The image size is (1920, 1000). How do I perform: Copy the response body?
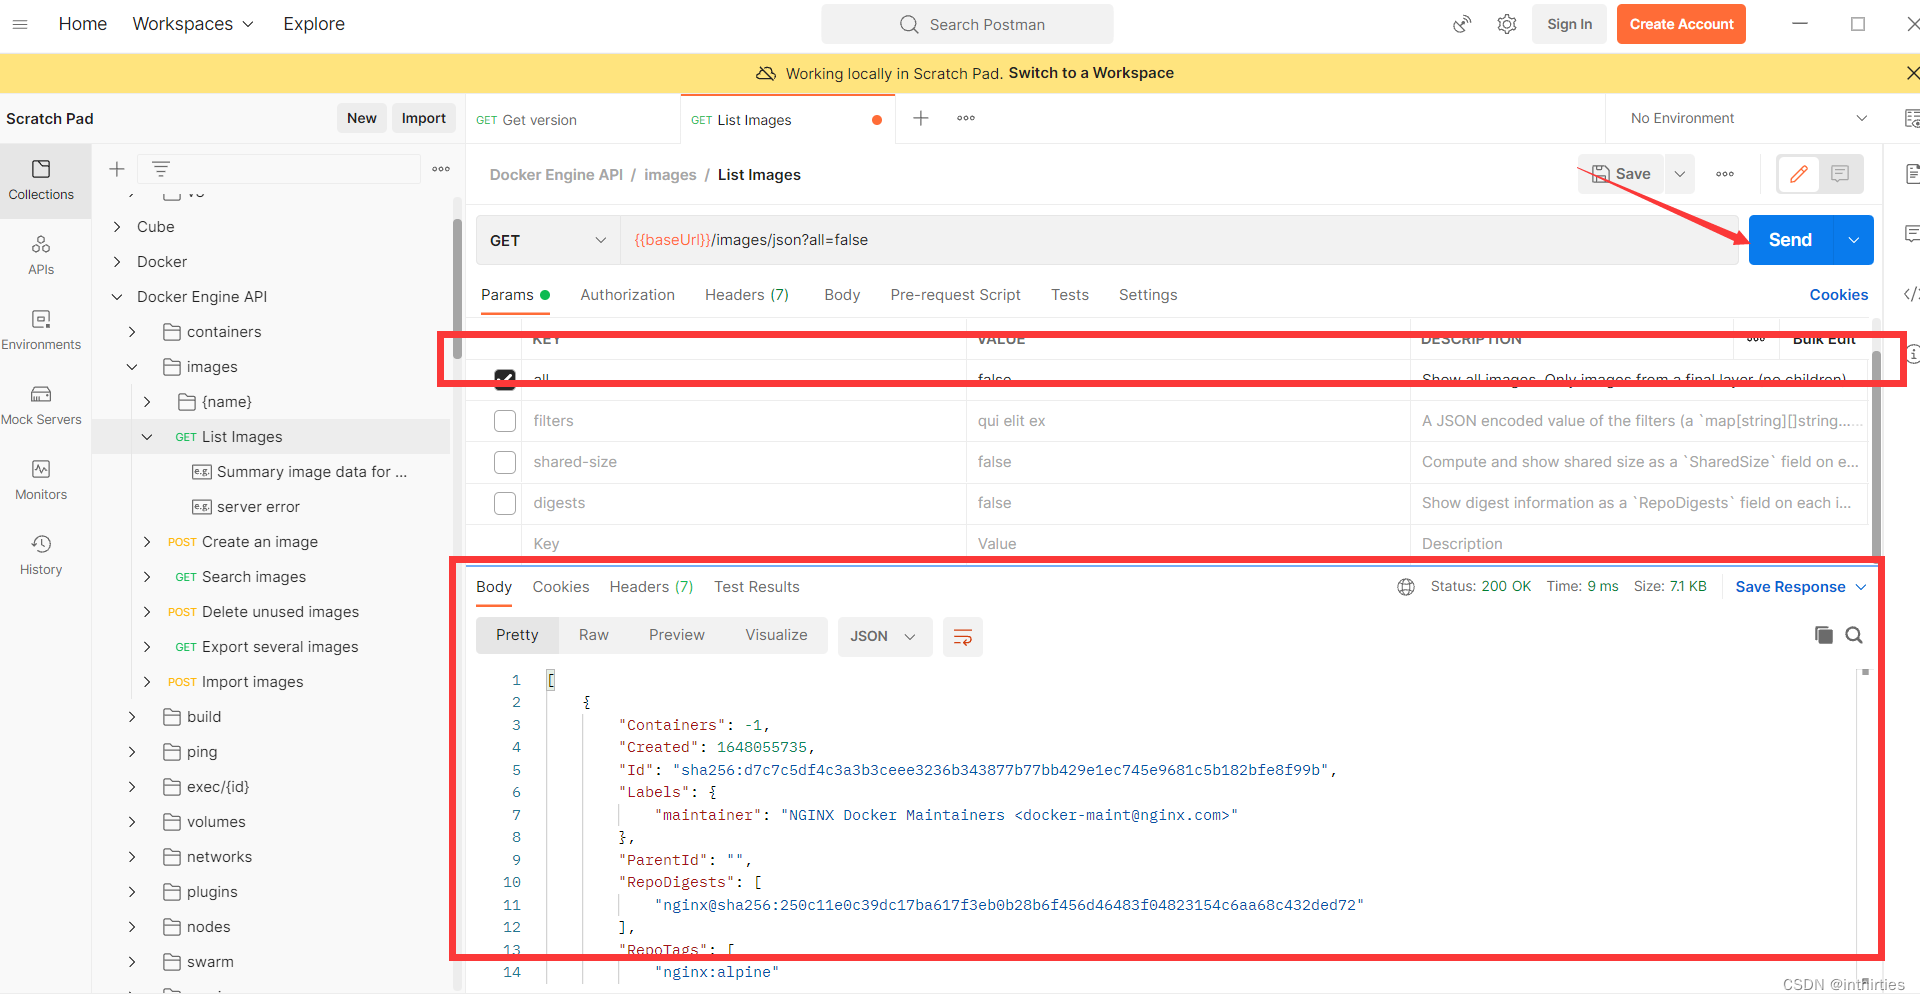1823,635
